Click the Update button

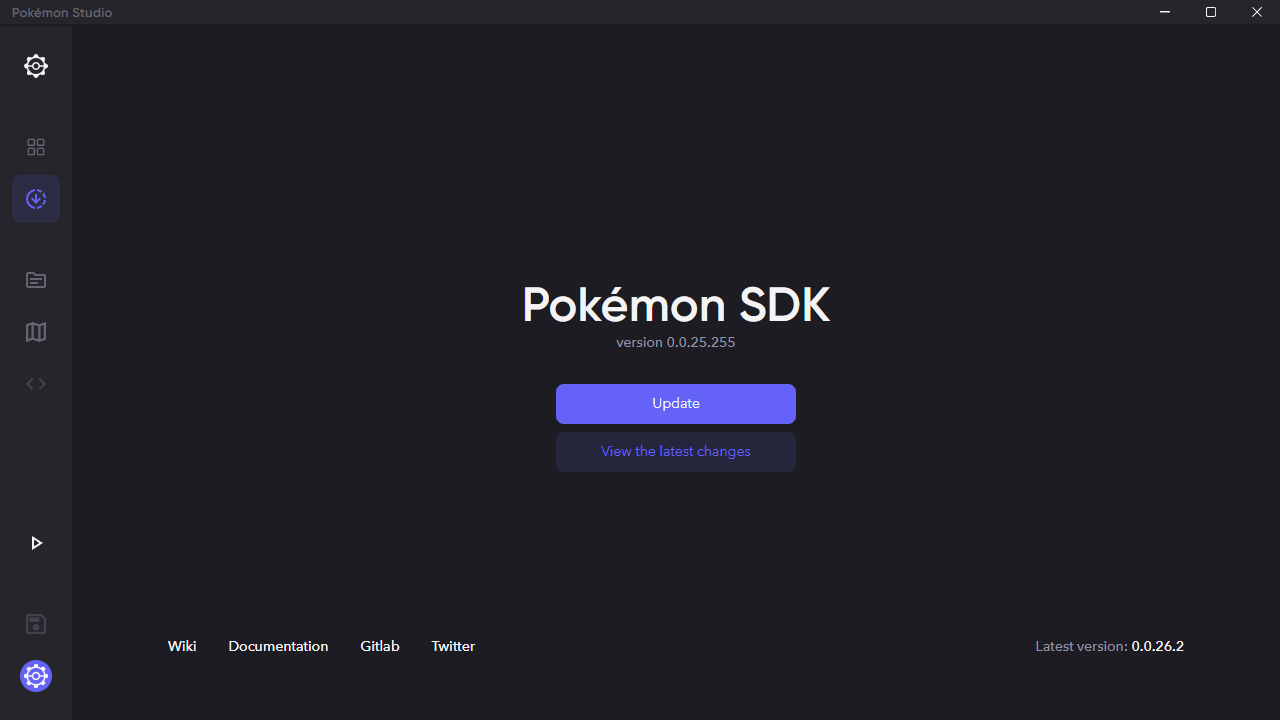tap(676, 404)
